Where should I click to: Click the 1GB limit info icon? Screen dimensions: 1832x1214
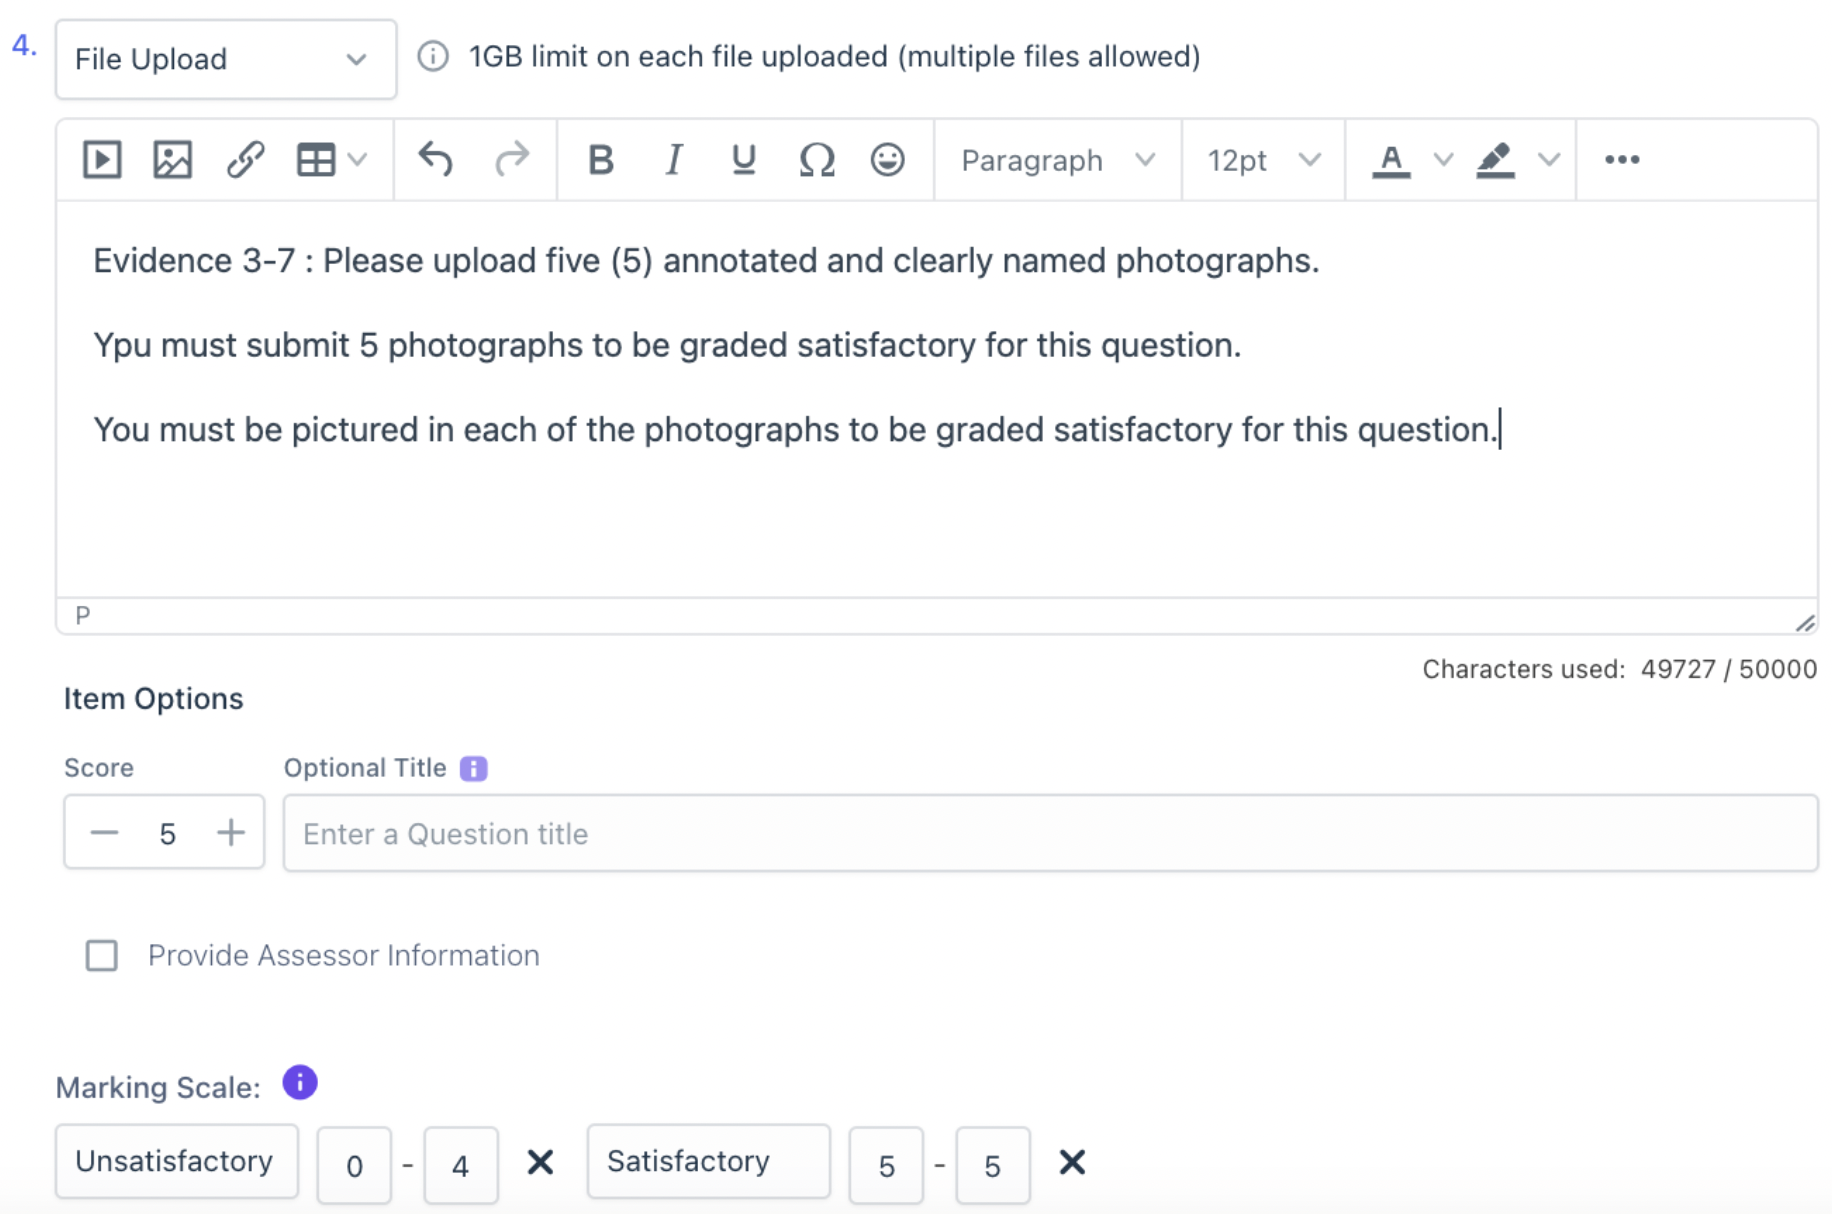433,56
